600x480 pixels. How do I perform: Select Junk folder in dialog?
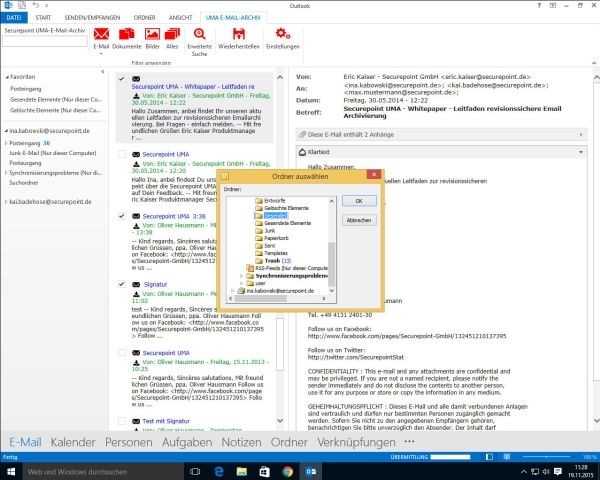[x=265, y=231]
